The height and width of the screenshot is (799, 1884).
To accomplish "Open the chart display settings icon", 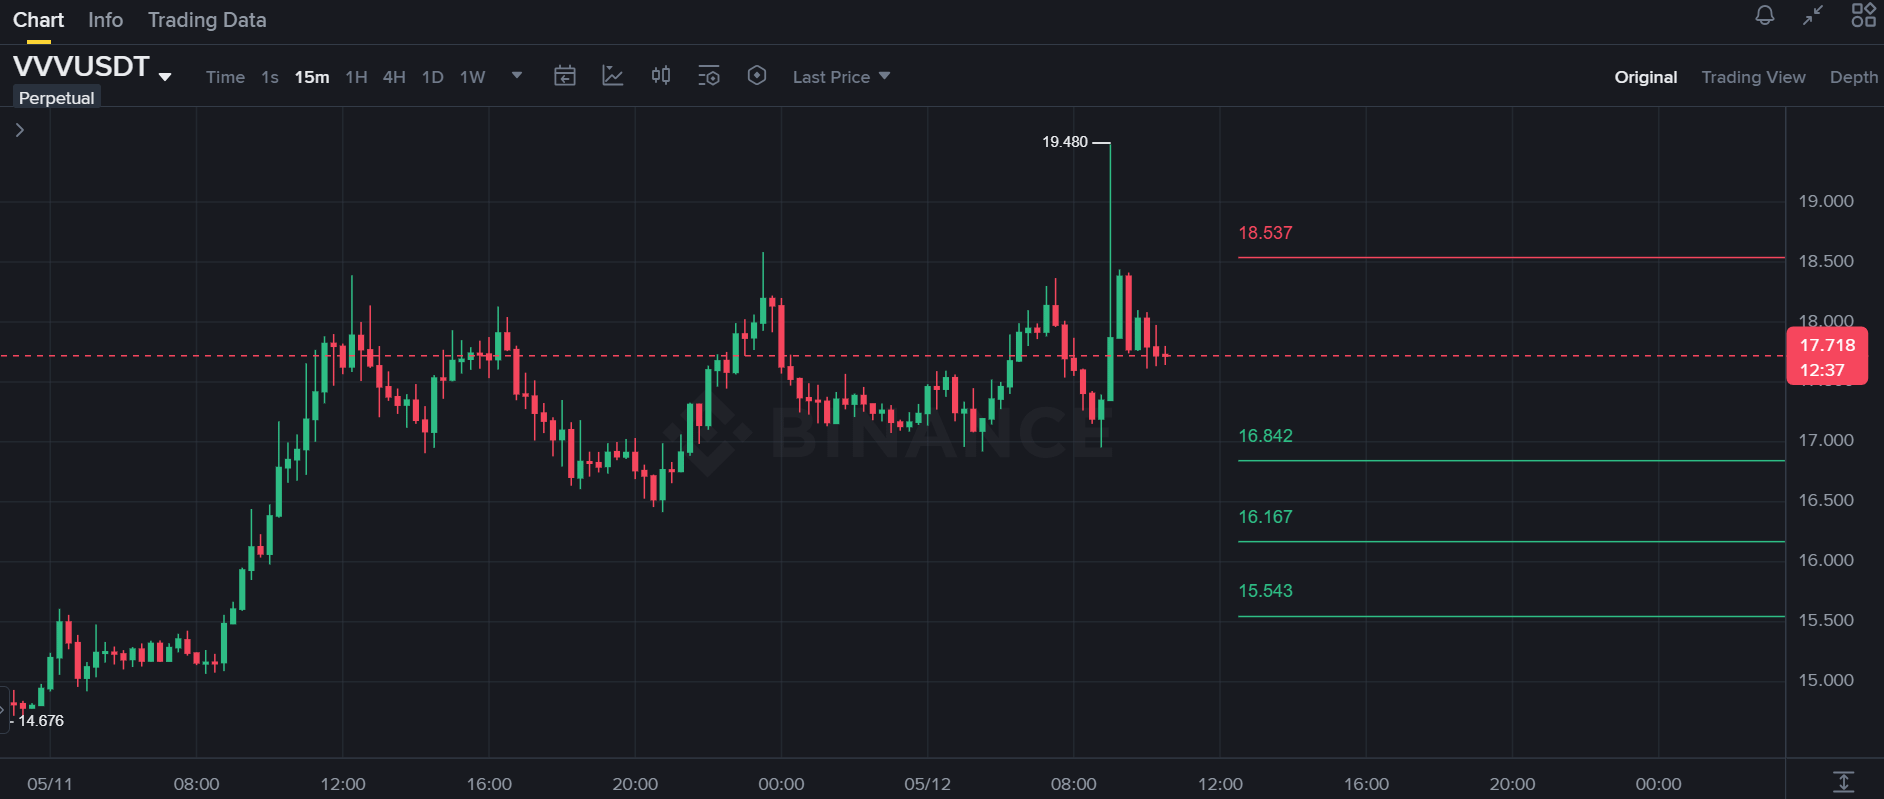I will (x=709, y=76).
